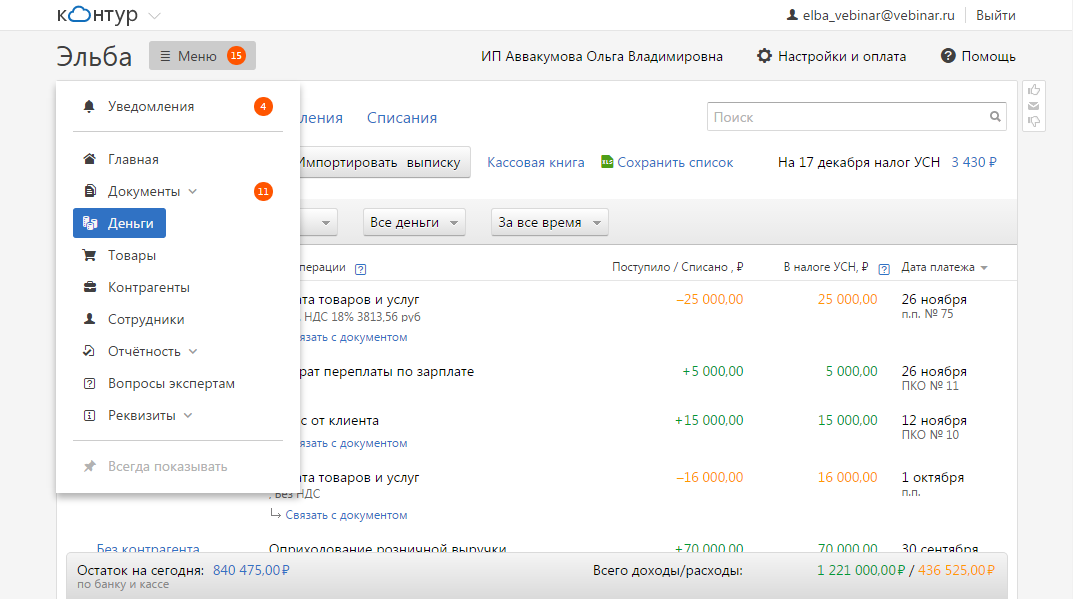Click the Уведомления bell icon
Image resolution: width=1073 pixels, height=599 pixels.
point(89,106)
